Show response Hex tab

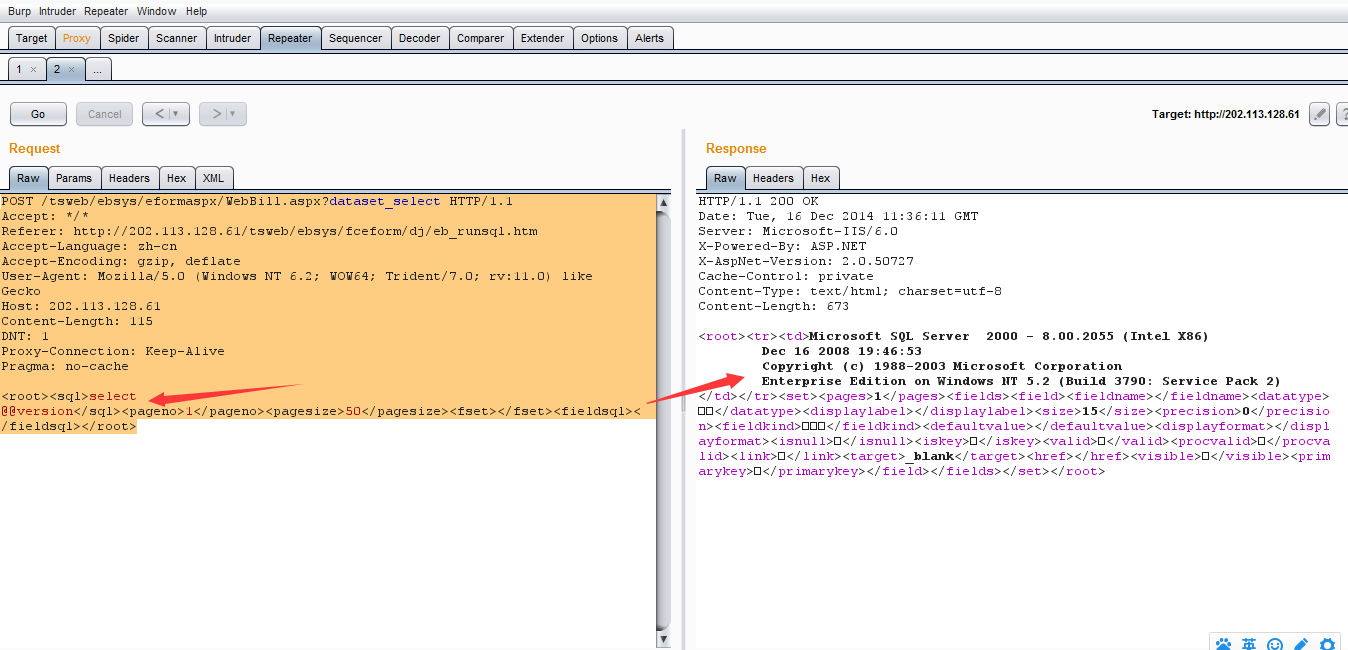click(x=821, y=178)
